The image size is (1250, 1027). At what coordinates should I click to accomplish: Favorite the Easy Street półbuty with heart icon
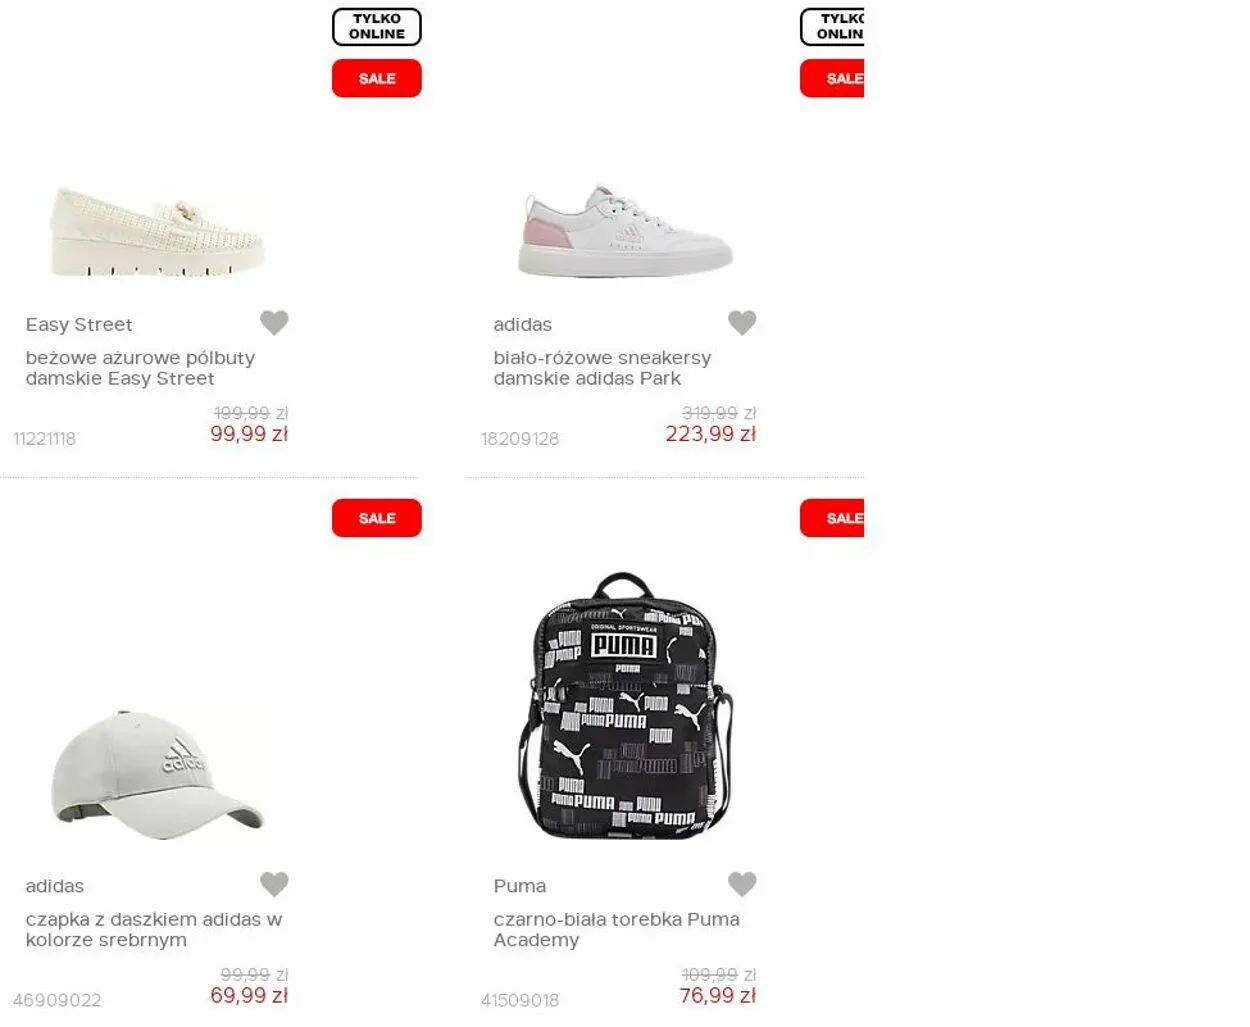coord(274,322)
